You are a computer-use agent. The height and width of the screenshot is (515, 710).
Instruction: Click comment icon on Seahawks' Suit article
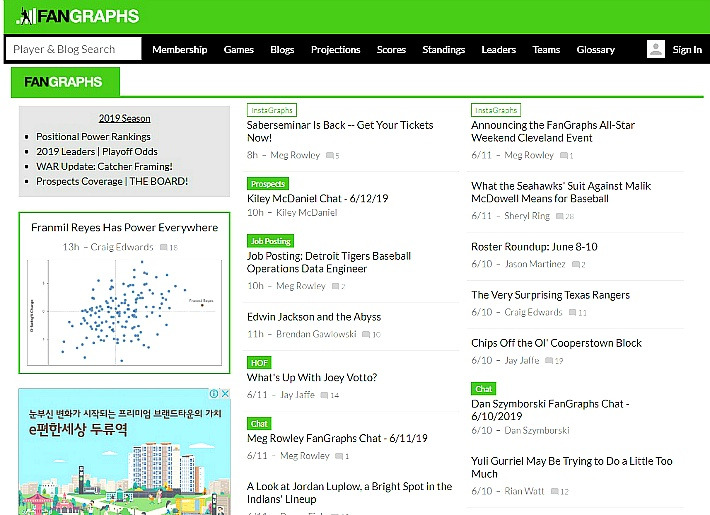[560, 217]
